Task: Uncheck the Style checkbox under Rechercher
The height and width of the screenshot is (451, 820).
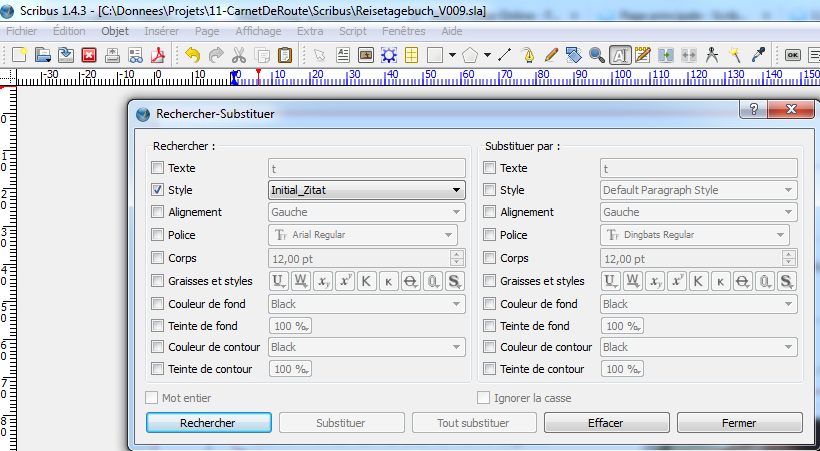Action: (156, 190)
